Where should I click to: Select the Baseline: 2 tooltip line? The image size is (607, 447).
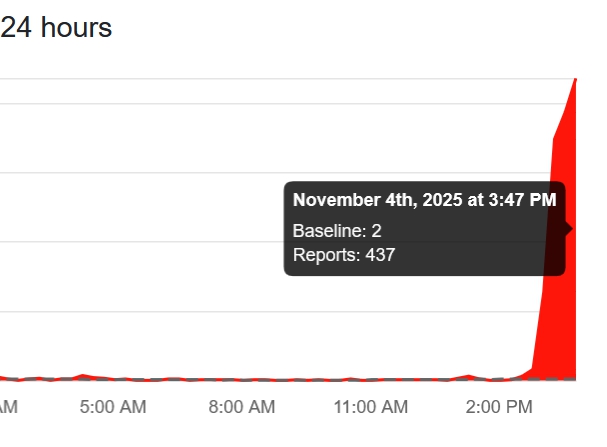tap(337, 231)
